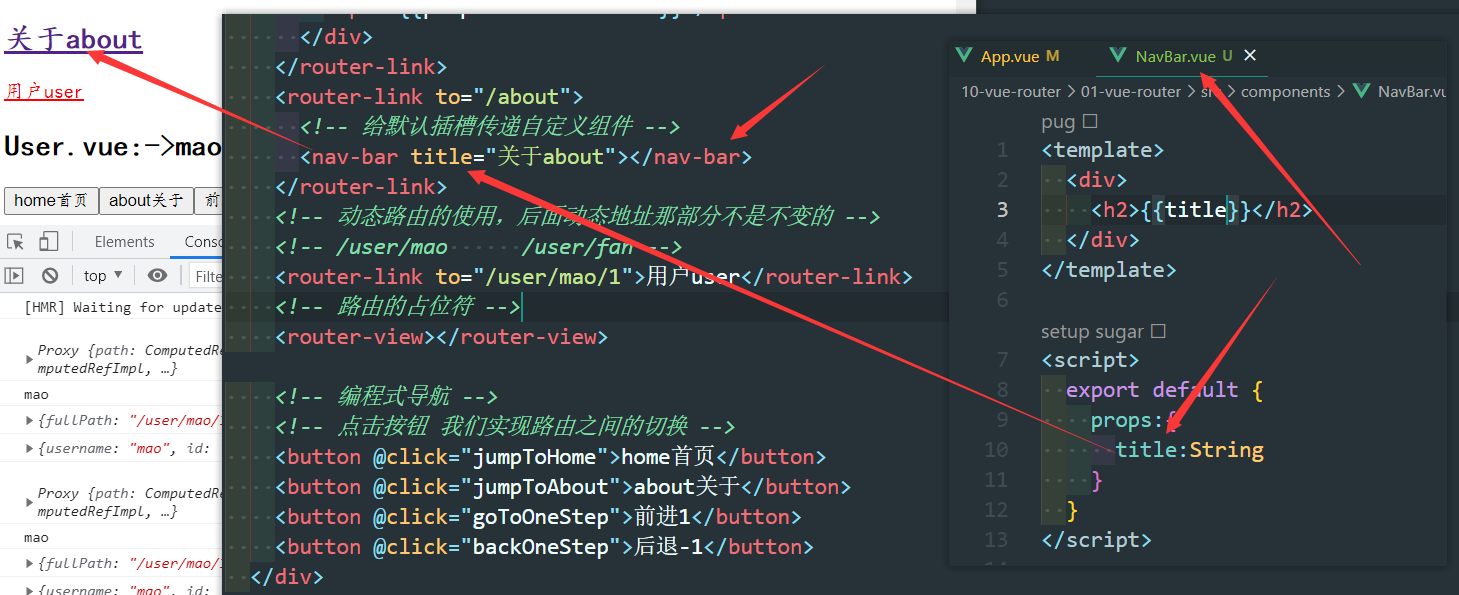1459x595 pixels.
Task: Follow the 用户user page link
Action: tap(44, 92)
